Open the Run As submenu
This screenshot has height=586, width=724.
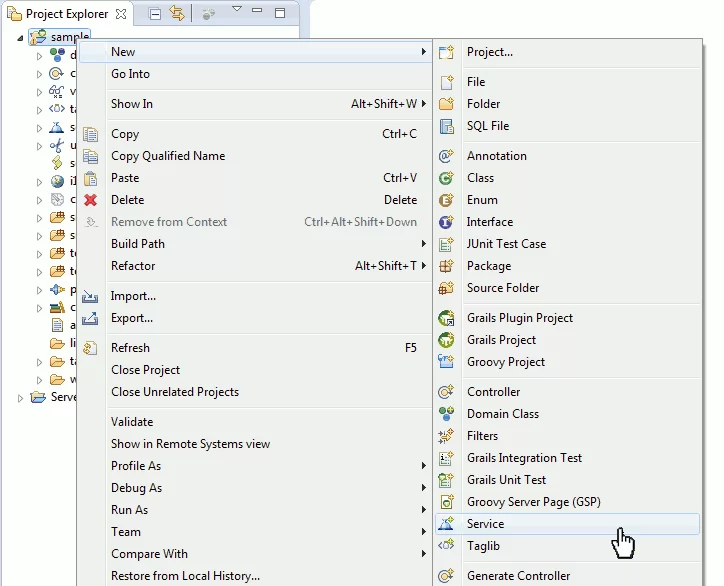255,510
